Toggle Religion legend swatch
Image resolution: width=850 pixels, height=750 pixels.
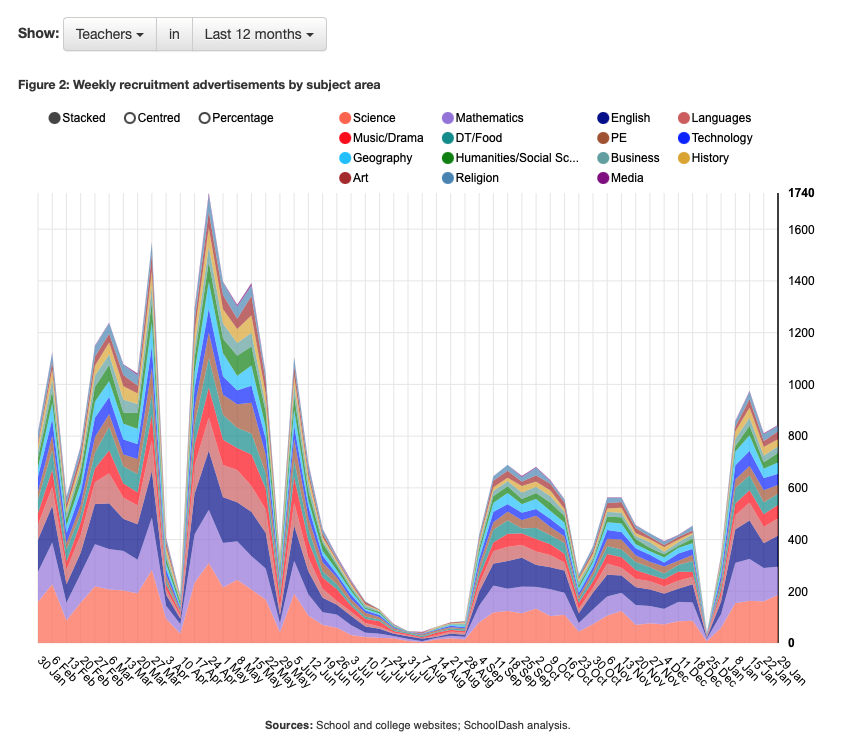[448, 178]
